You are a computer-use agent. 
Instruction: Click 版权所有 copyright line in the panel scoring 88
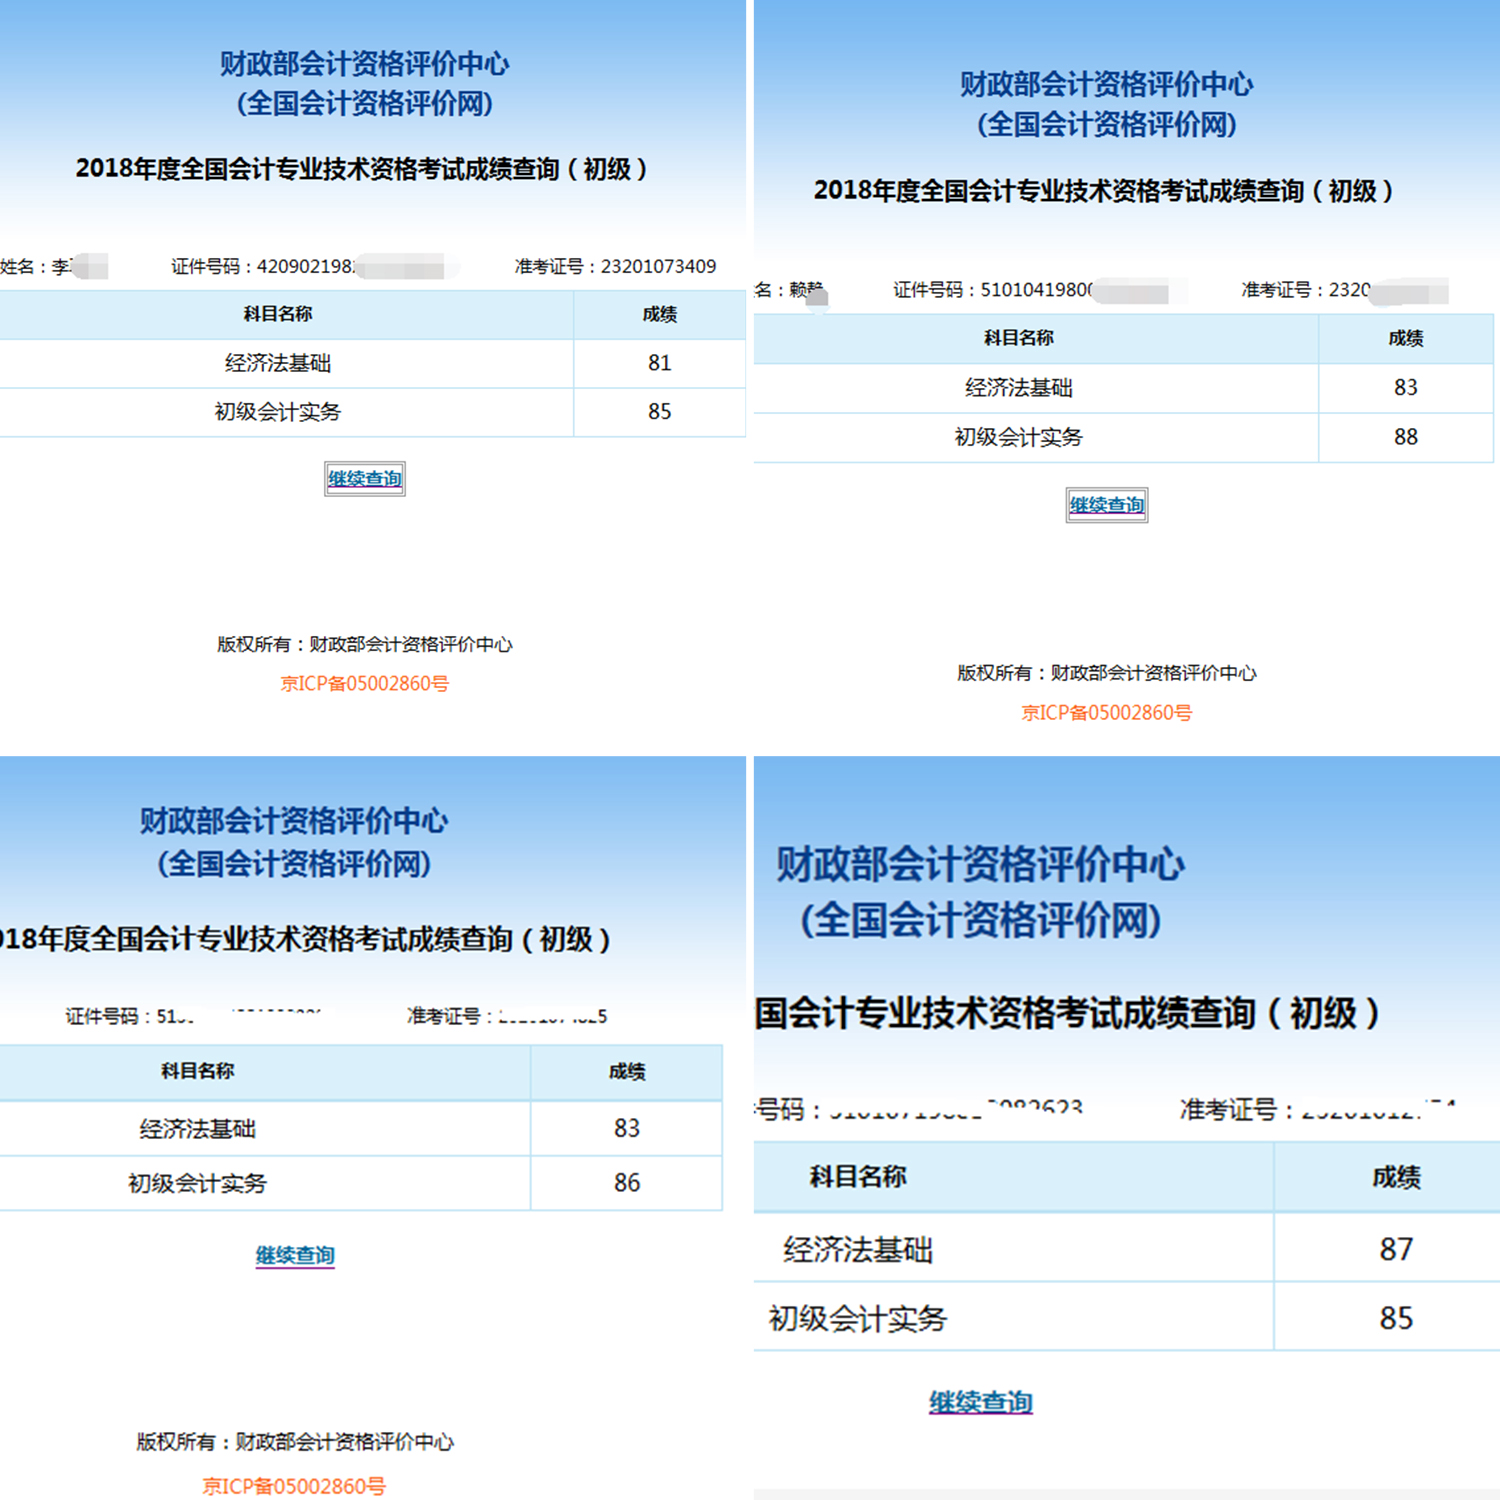pos(1107,673)
